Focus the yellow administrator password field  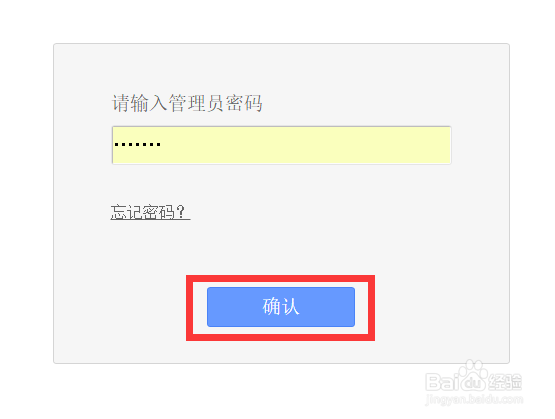(282, 145)
